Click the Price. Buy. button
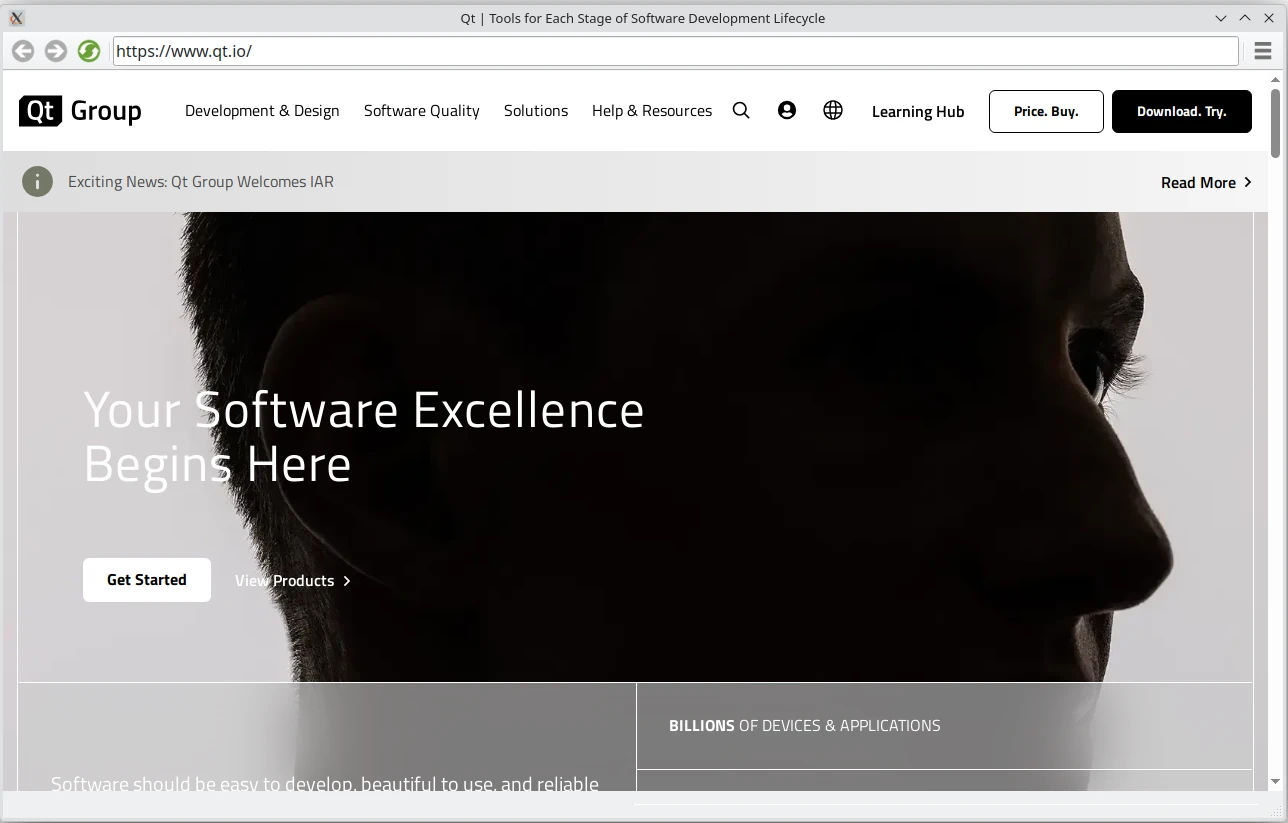This screenshot has width=1288, height=823. coord(1045,111)
